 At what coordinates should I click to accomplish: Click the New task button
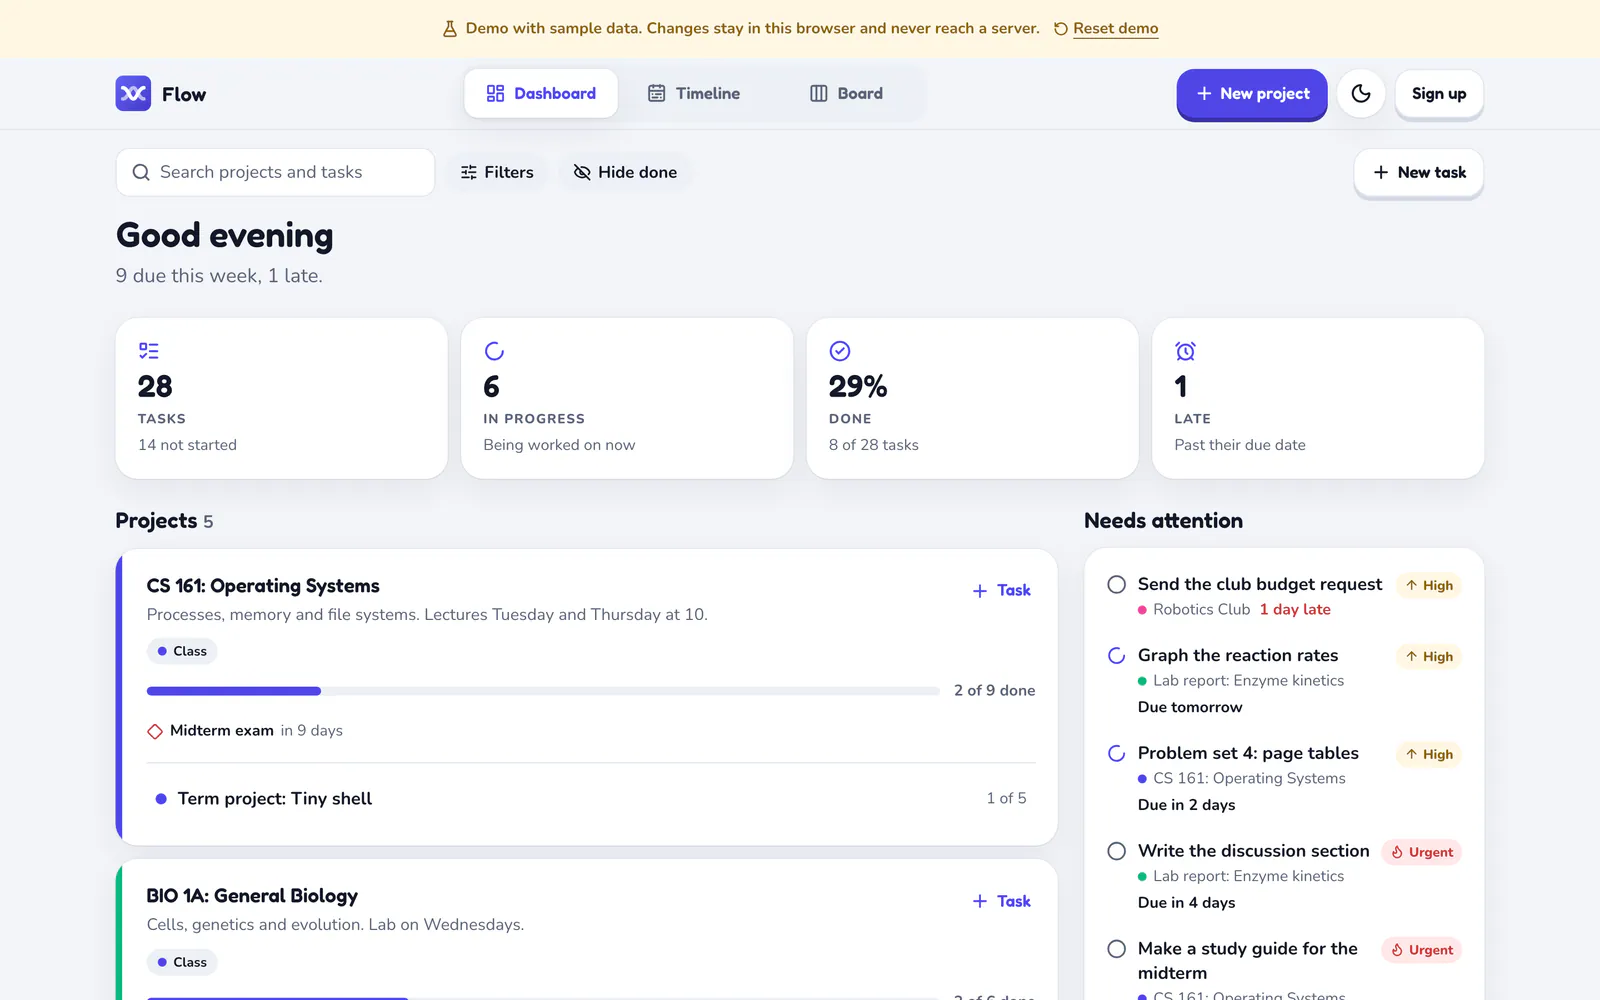(1419, 173)
